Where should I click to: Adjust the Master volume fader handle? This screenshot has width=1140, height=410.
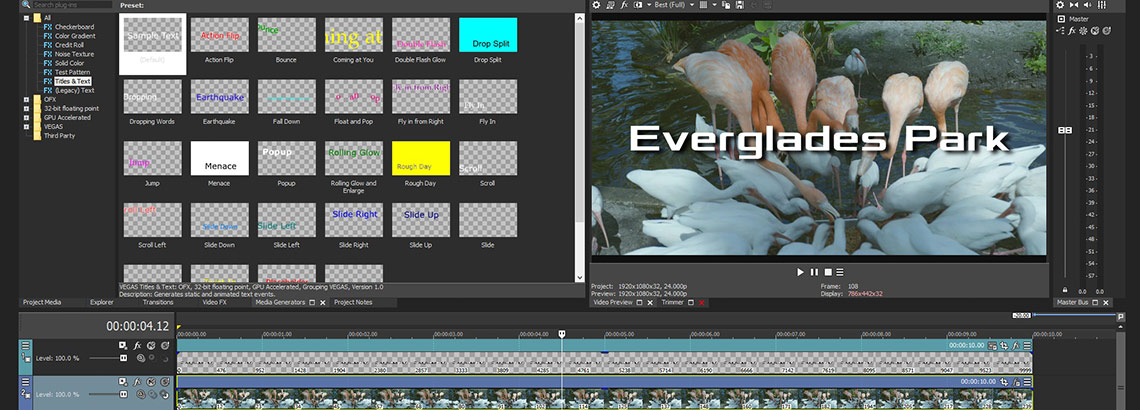1065,130
